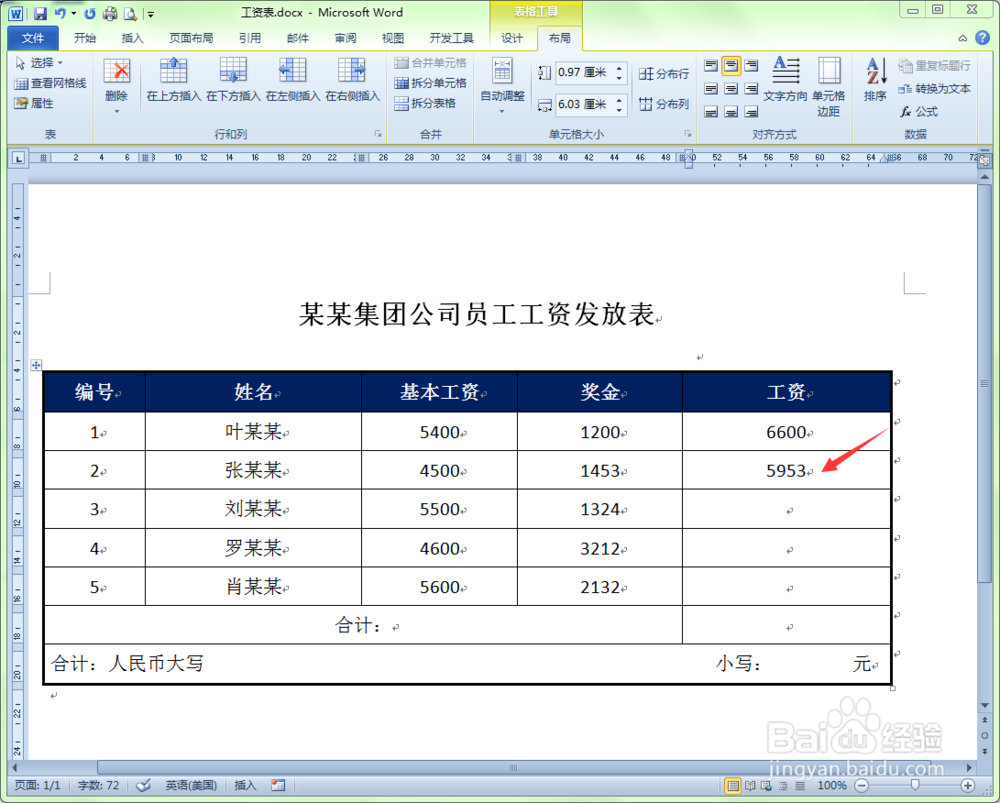1000x803 pixels.
Task: Select align center left cell alignment
Action: tap(711, 89)
